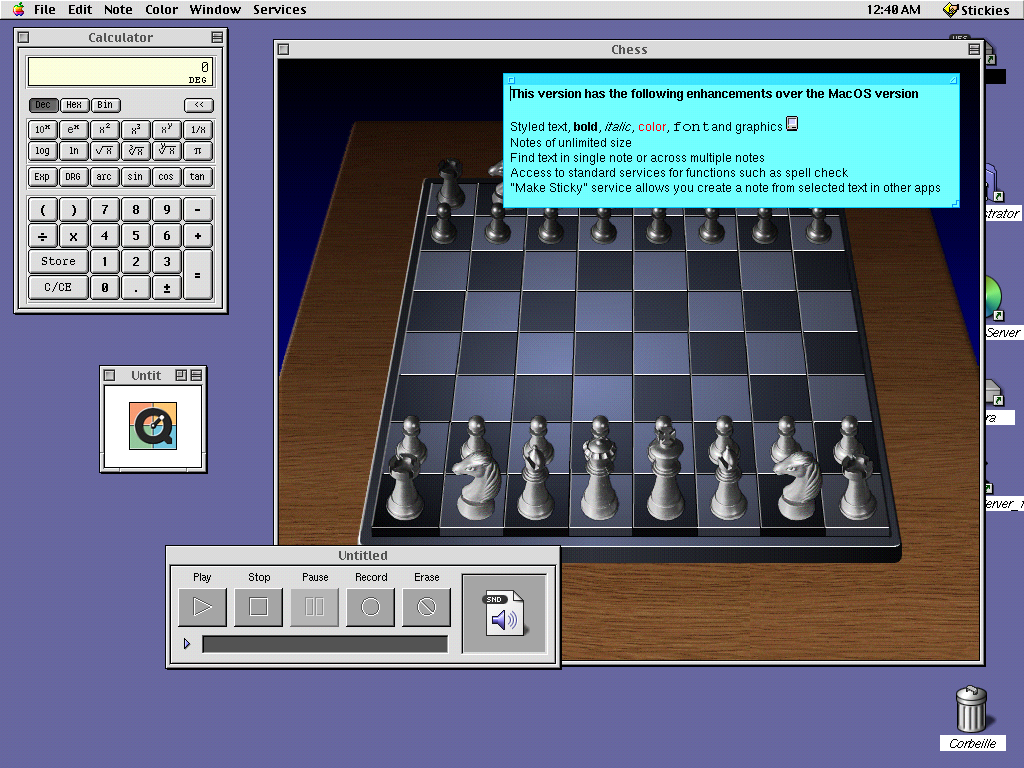Click the QuickTime icon in Untit window
Viewport: 1024px width, 768px height.
tap(153, 426)
